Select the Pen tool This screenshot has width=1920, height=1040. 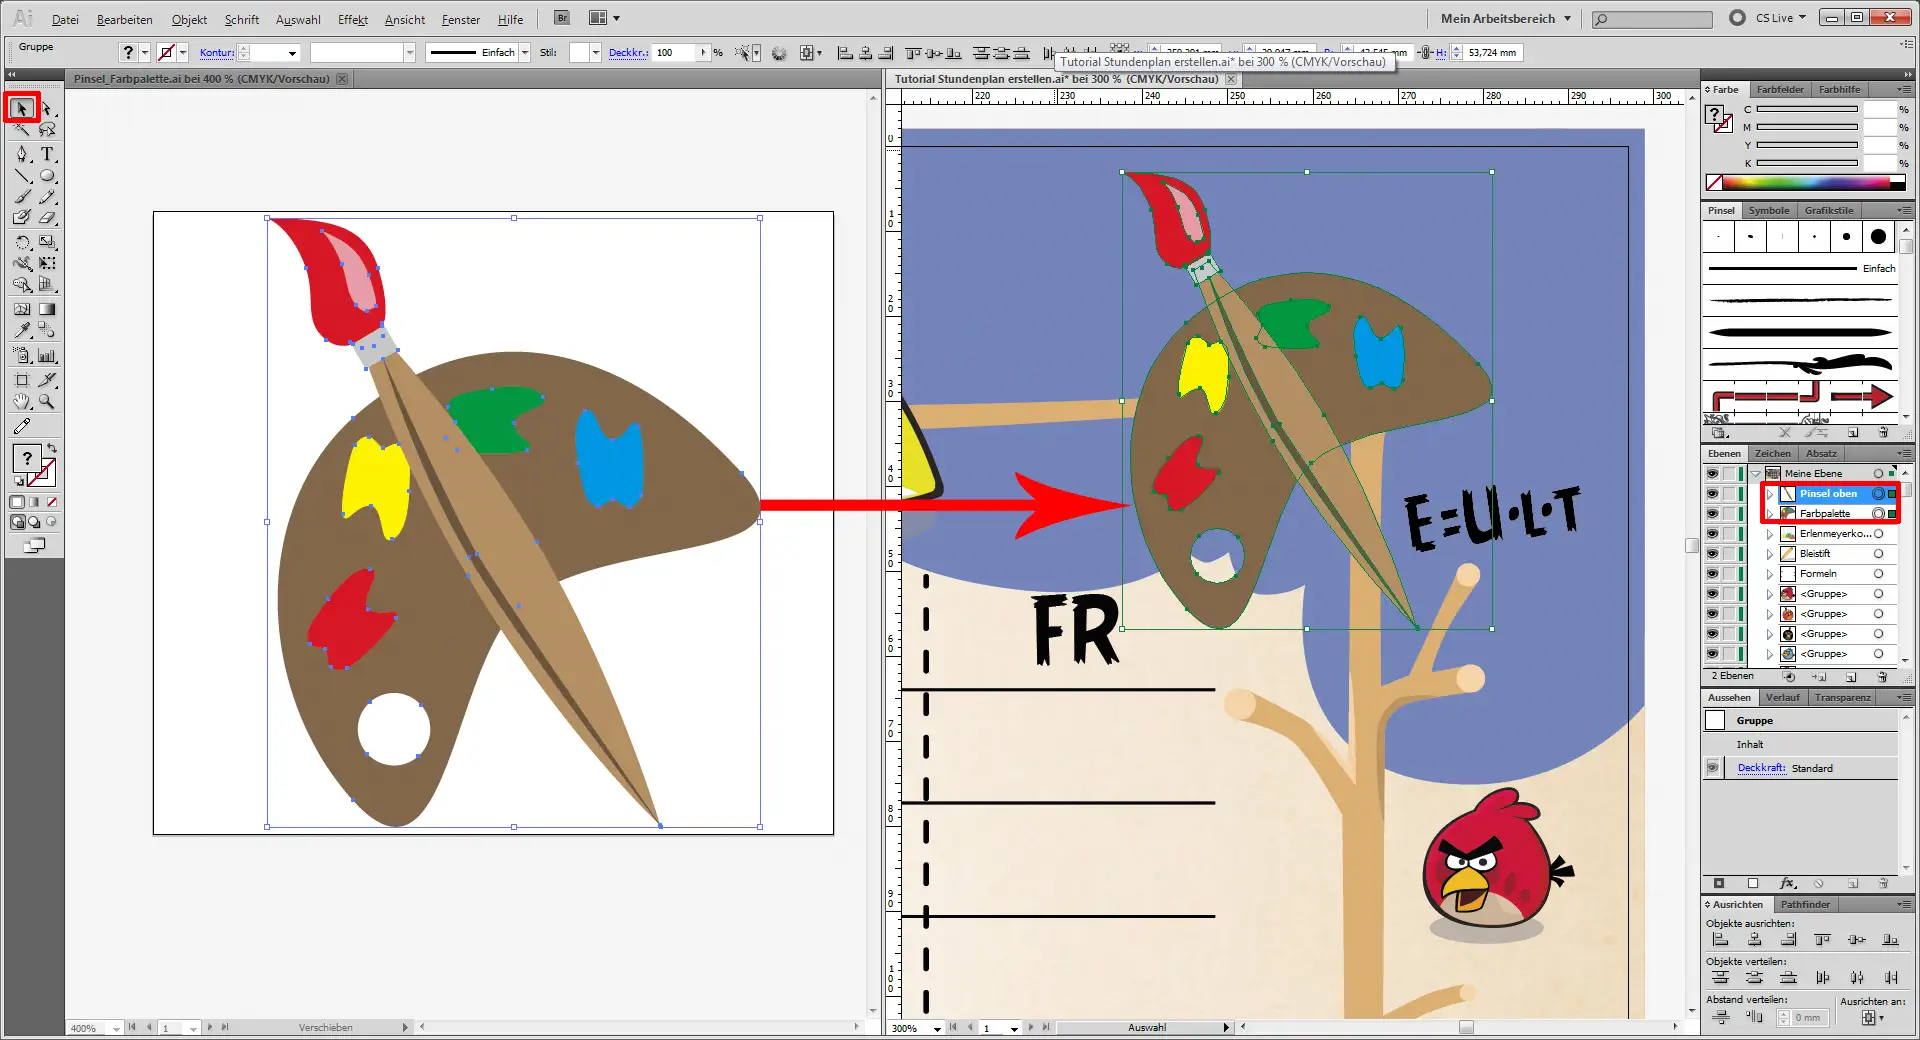22,154
